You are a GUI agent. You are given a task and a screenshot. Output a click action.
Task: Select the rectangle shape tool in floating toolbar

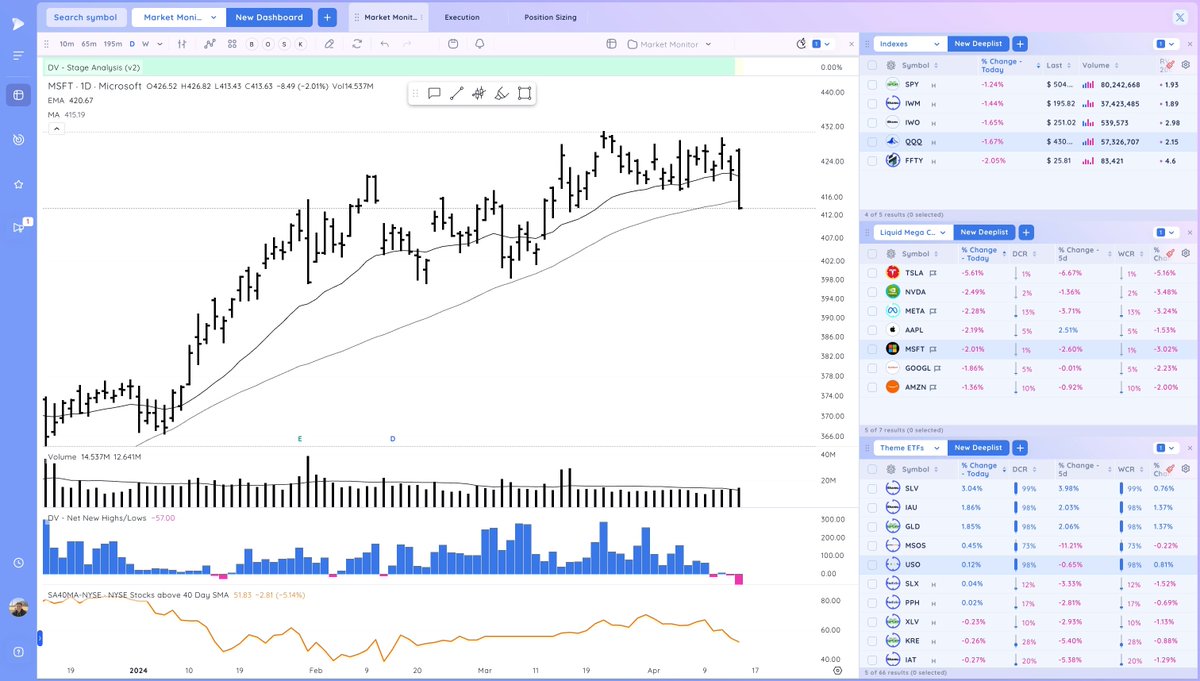pyautogui.click(x=524, y=93)
